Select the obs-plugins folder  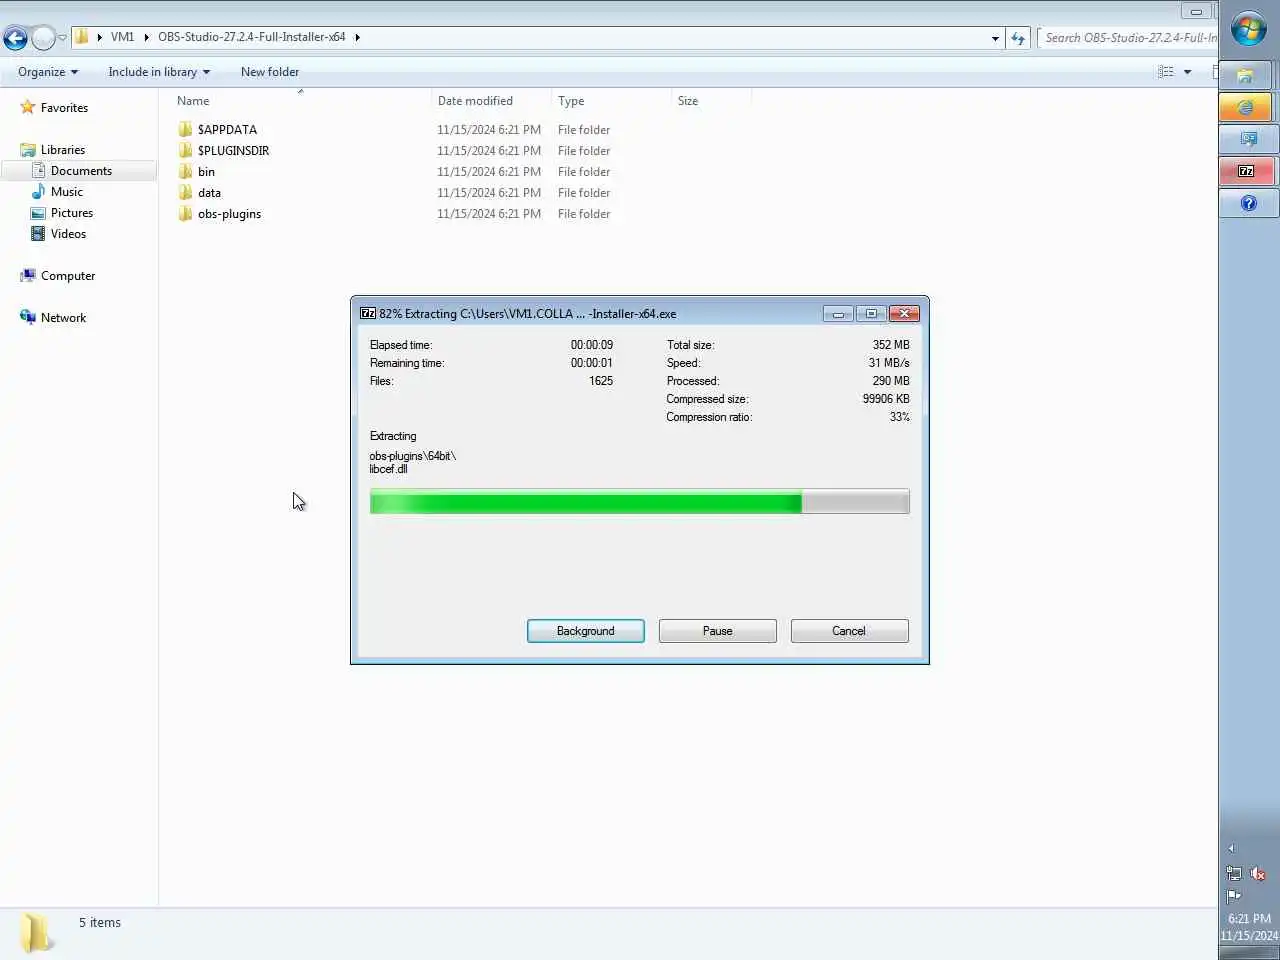[229, 214]
